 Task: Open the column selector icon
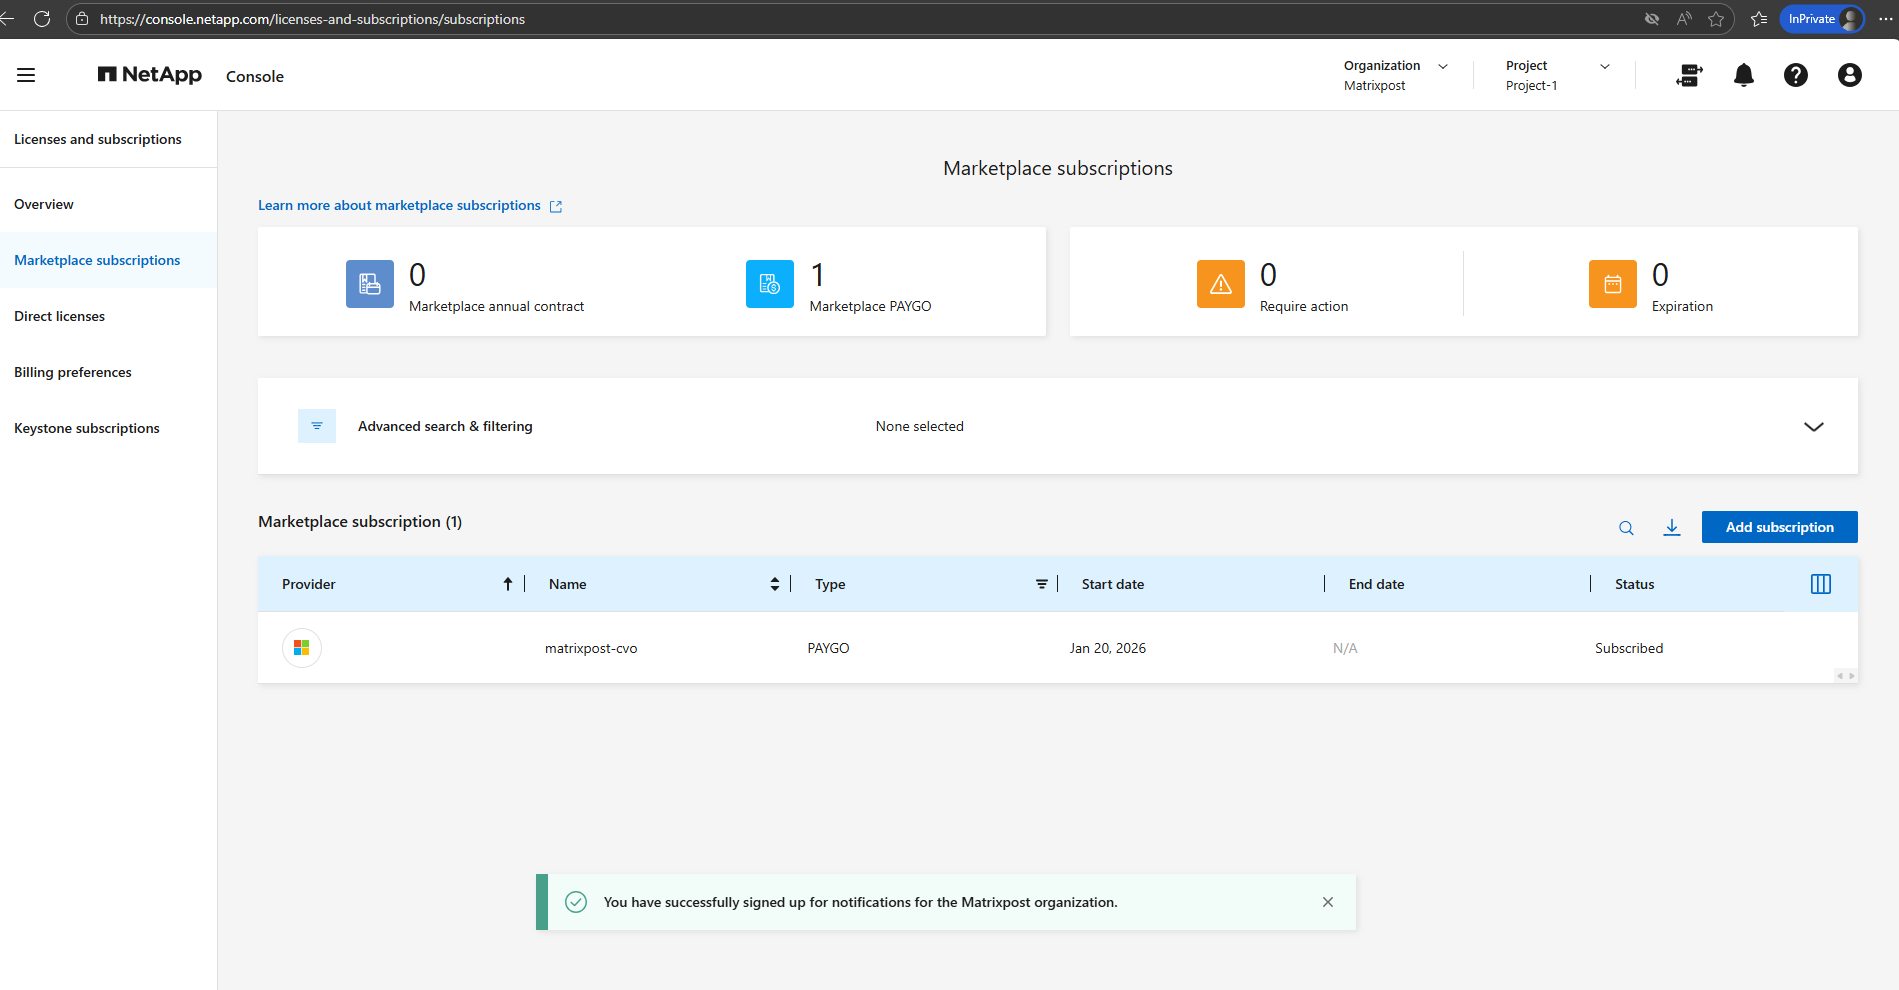1820,584
